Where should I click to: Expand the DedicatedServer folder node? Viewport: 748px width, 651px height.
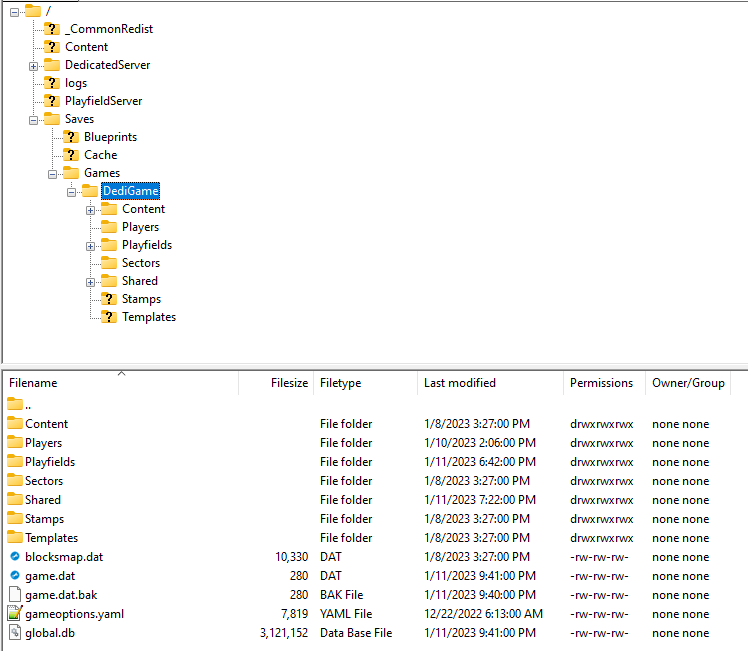coord(33,66)
